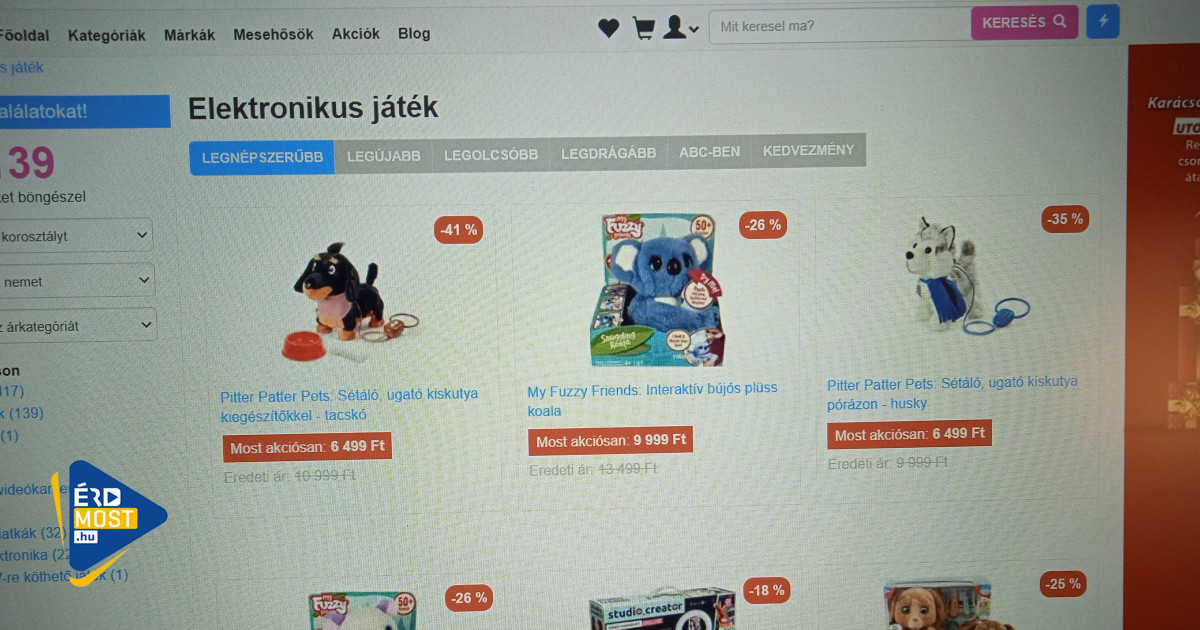This screenshot has width=1200, height=630.
Task: Open the dachshund toy dog product image
Action: [x=345, y=300]
